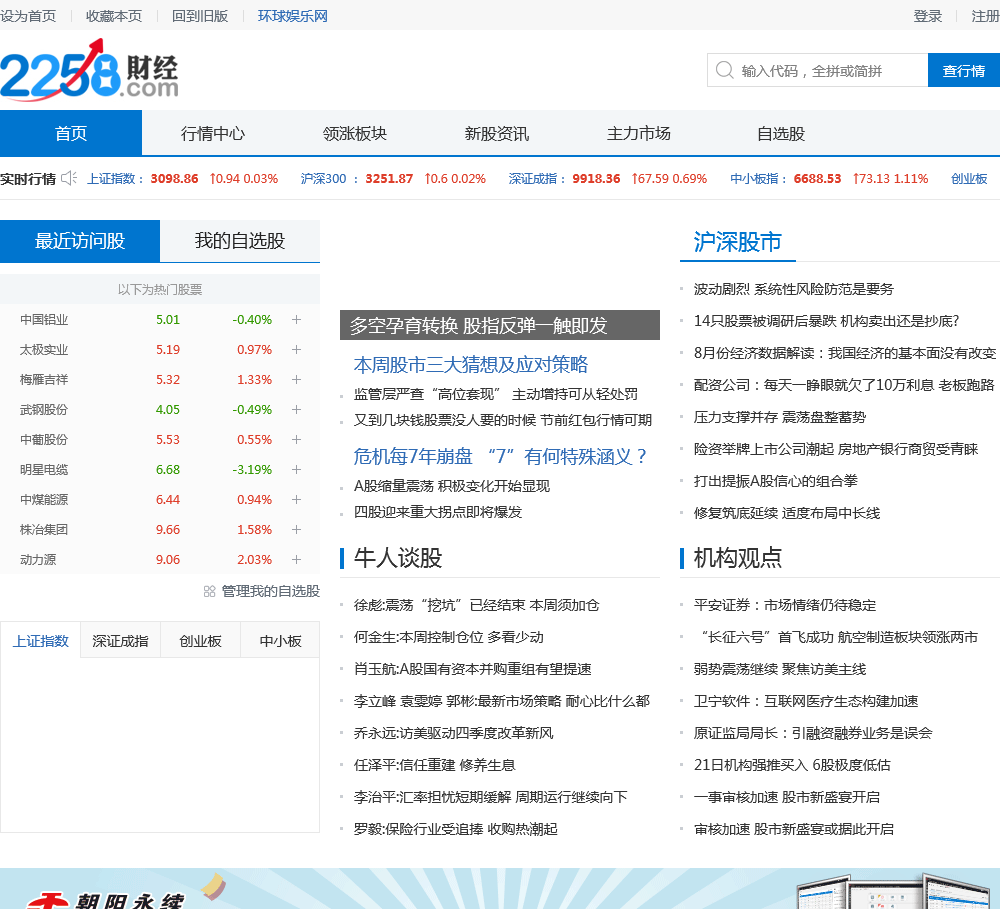The height and width of the screenshot is (909, 1000).
Task: Open the 环球娱乐网 link
Action: pyautogui.click(x=293, y=16)
